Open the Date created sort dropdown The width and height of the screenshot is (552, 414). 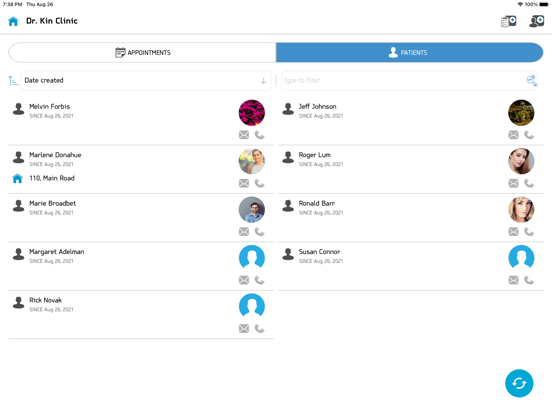[x=146, y=81]
